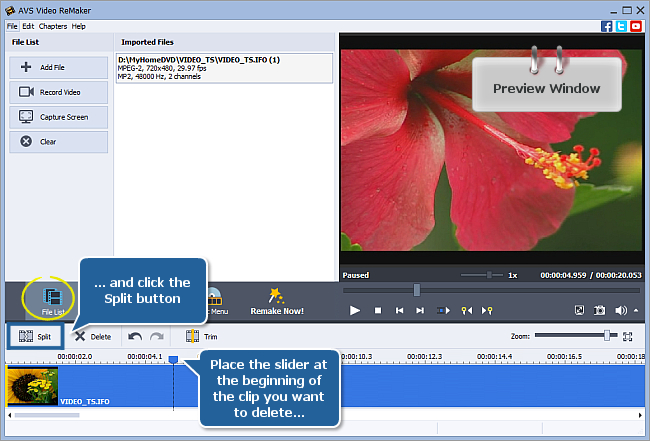
Task: Click the blue timeline cursor marker
Action: coord(173,360)
